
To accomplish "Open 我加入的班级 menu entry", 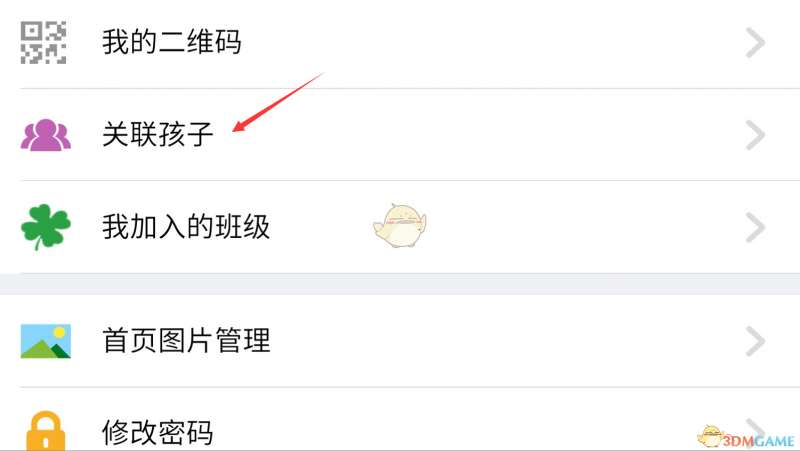I will (x=400, y=227).
